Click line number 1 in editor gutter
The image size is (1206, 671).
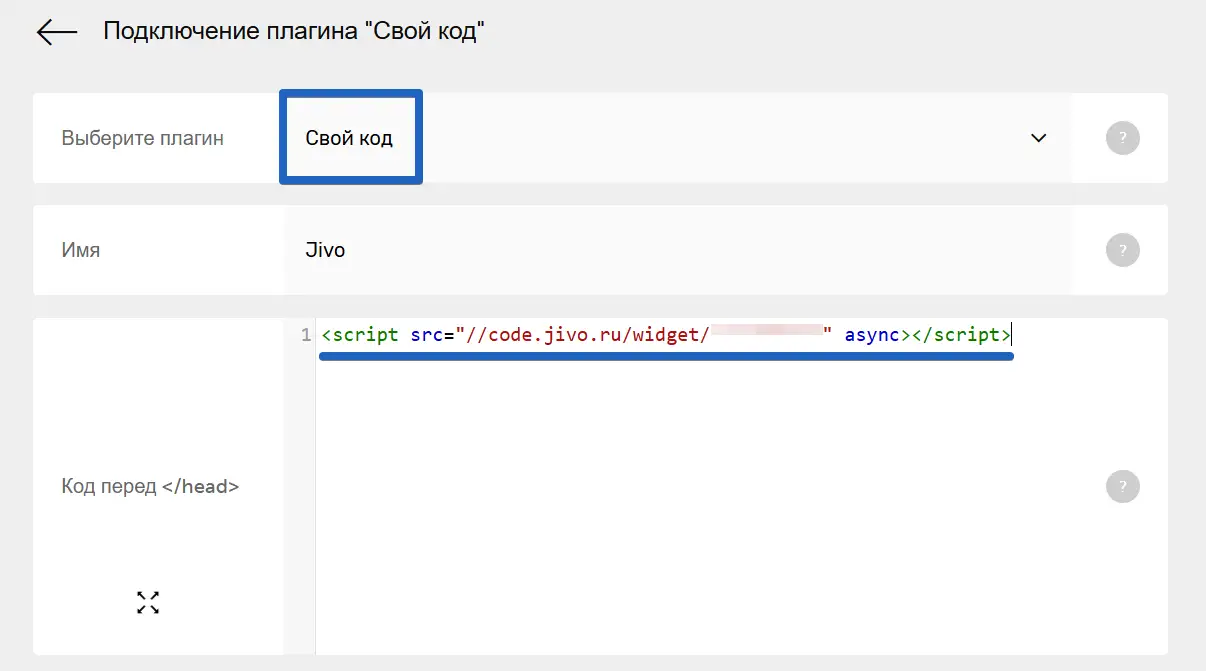click(305, 335)
